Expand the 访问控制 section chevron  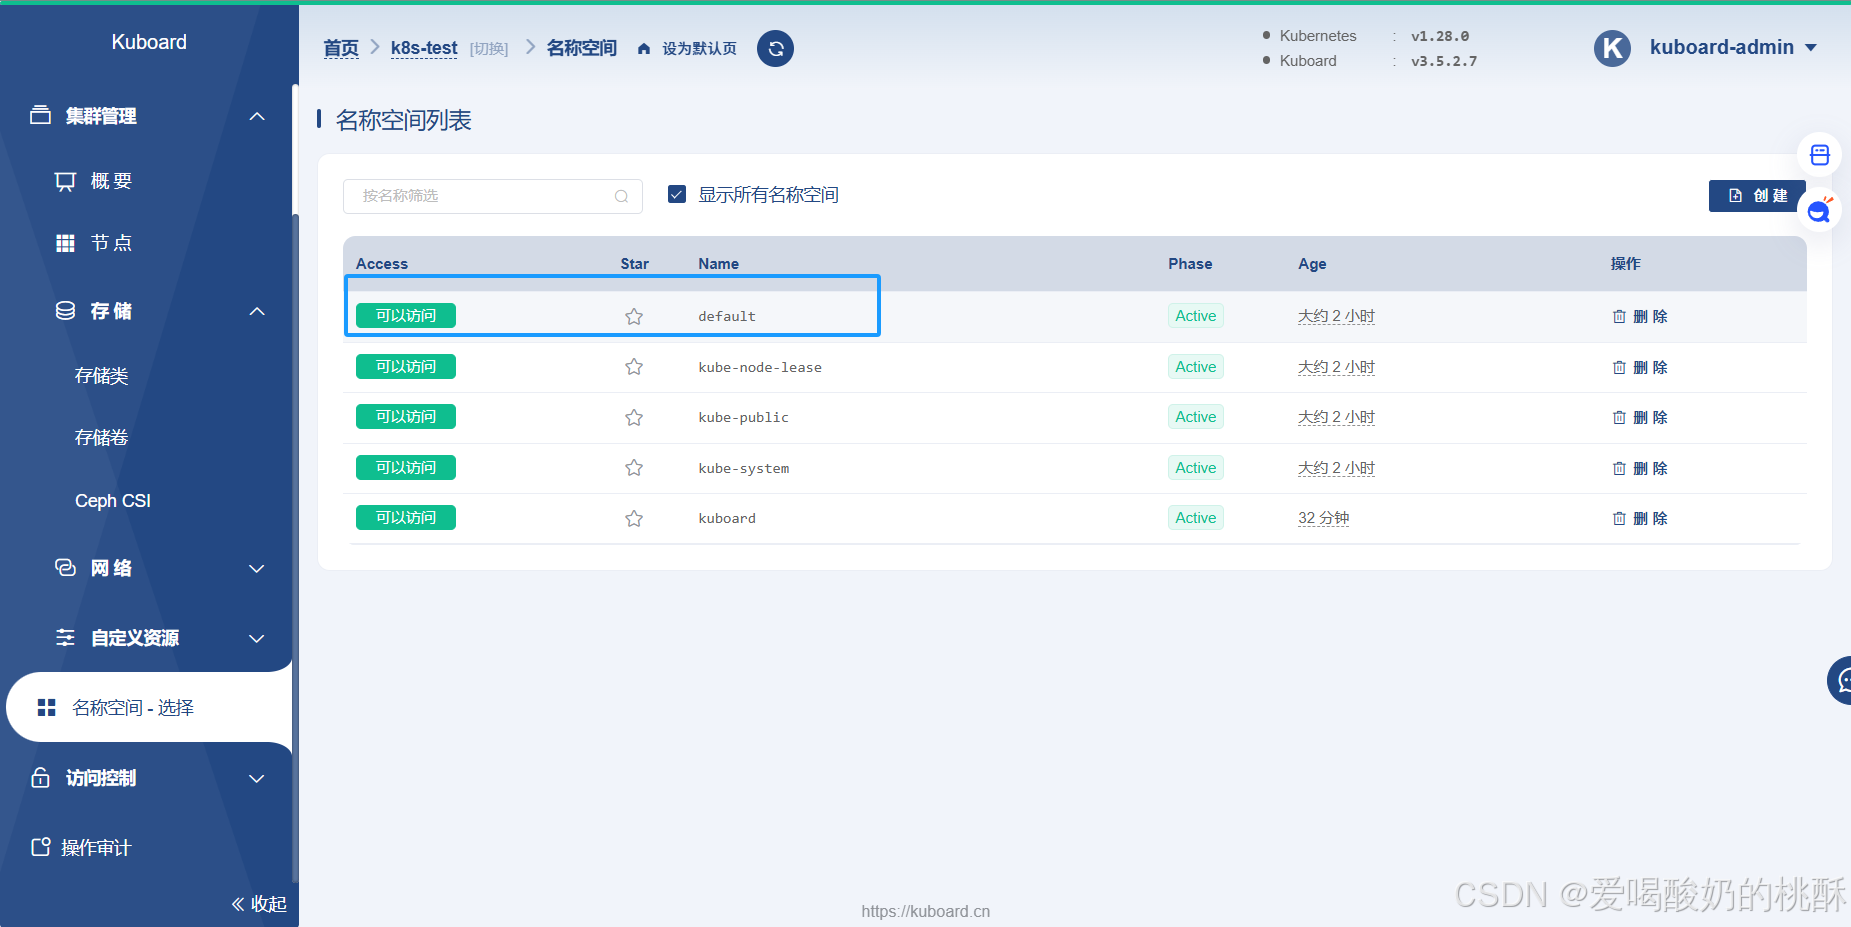257,779
